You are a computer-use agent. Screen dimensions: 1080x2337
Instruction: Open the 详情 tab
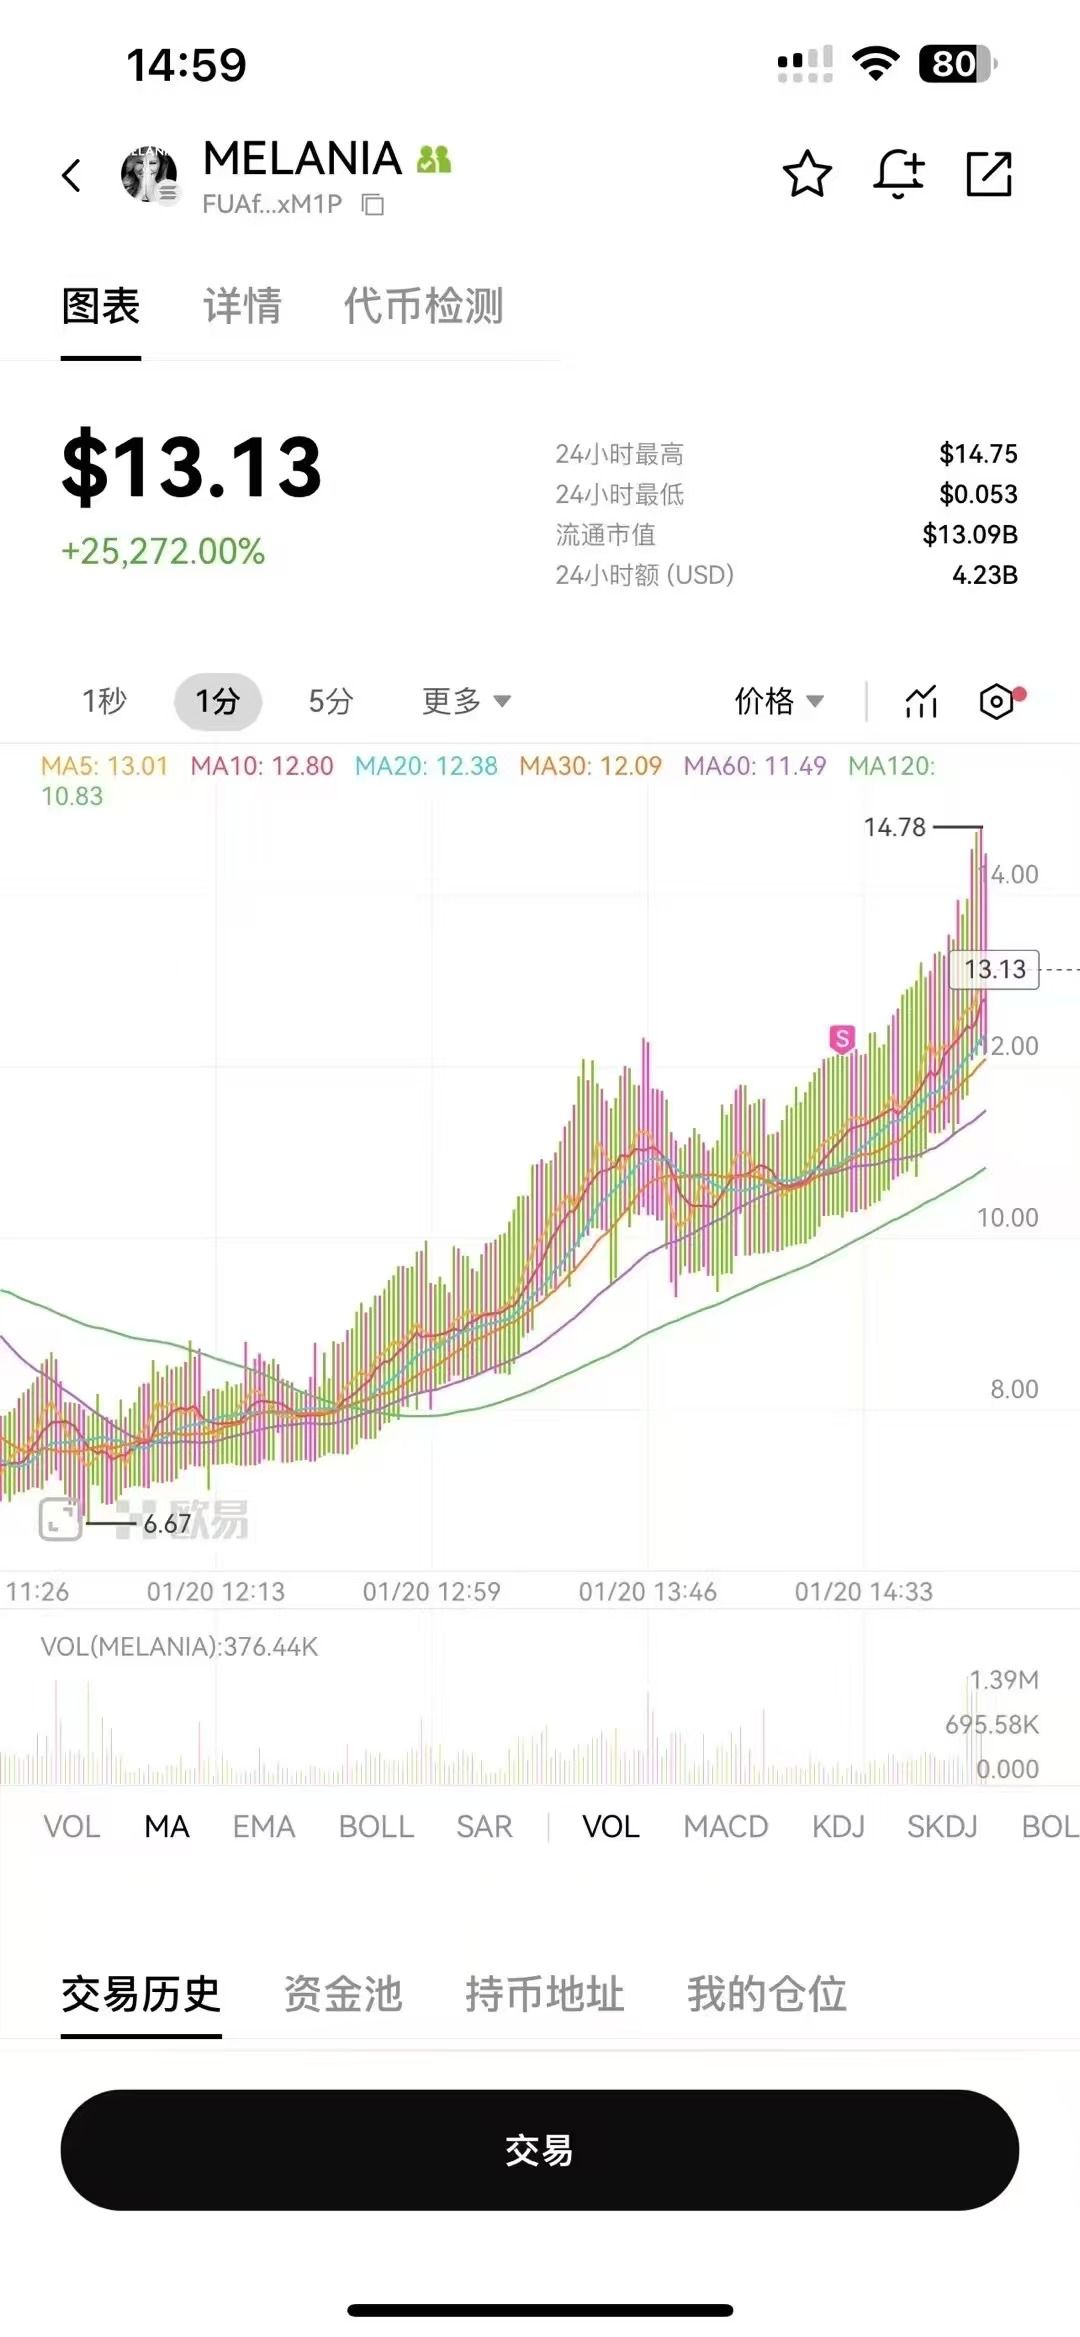point(243,306)
